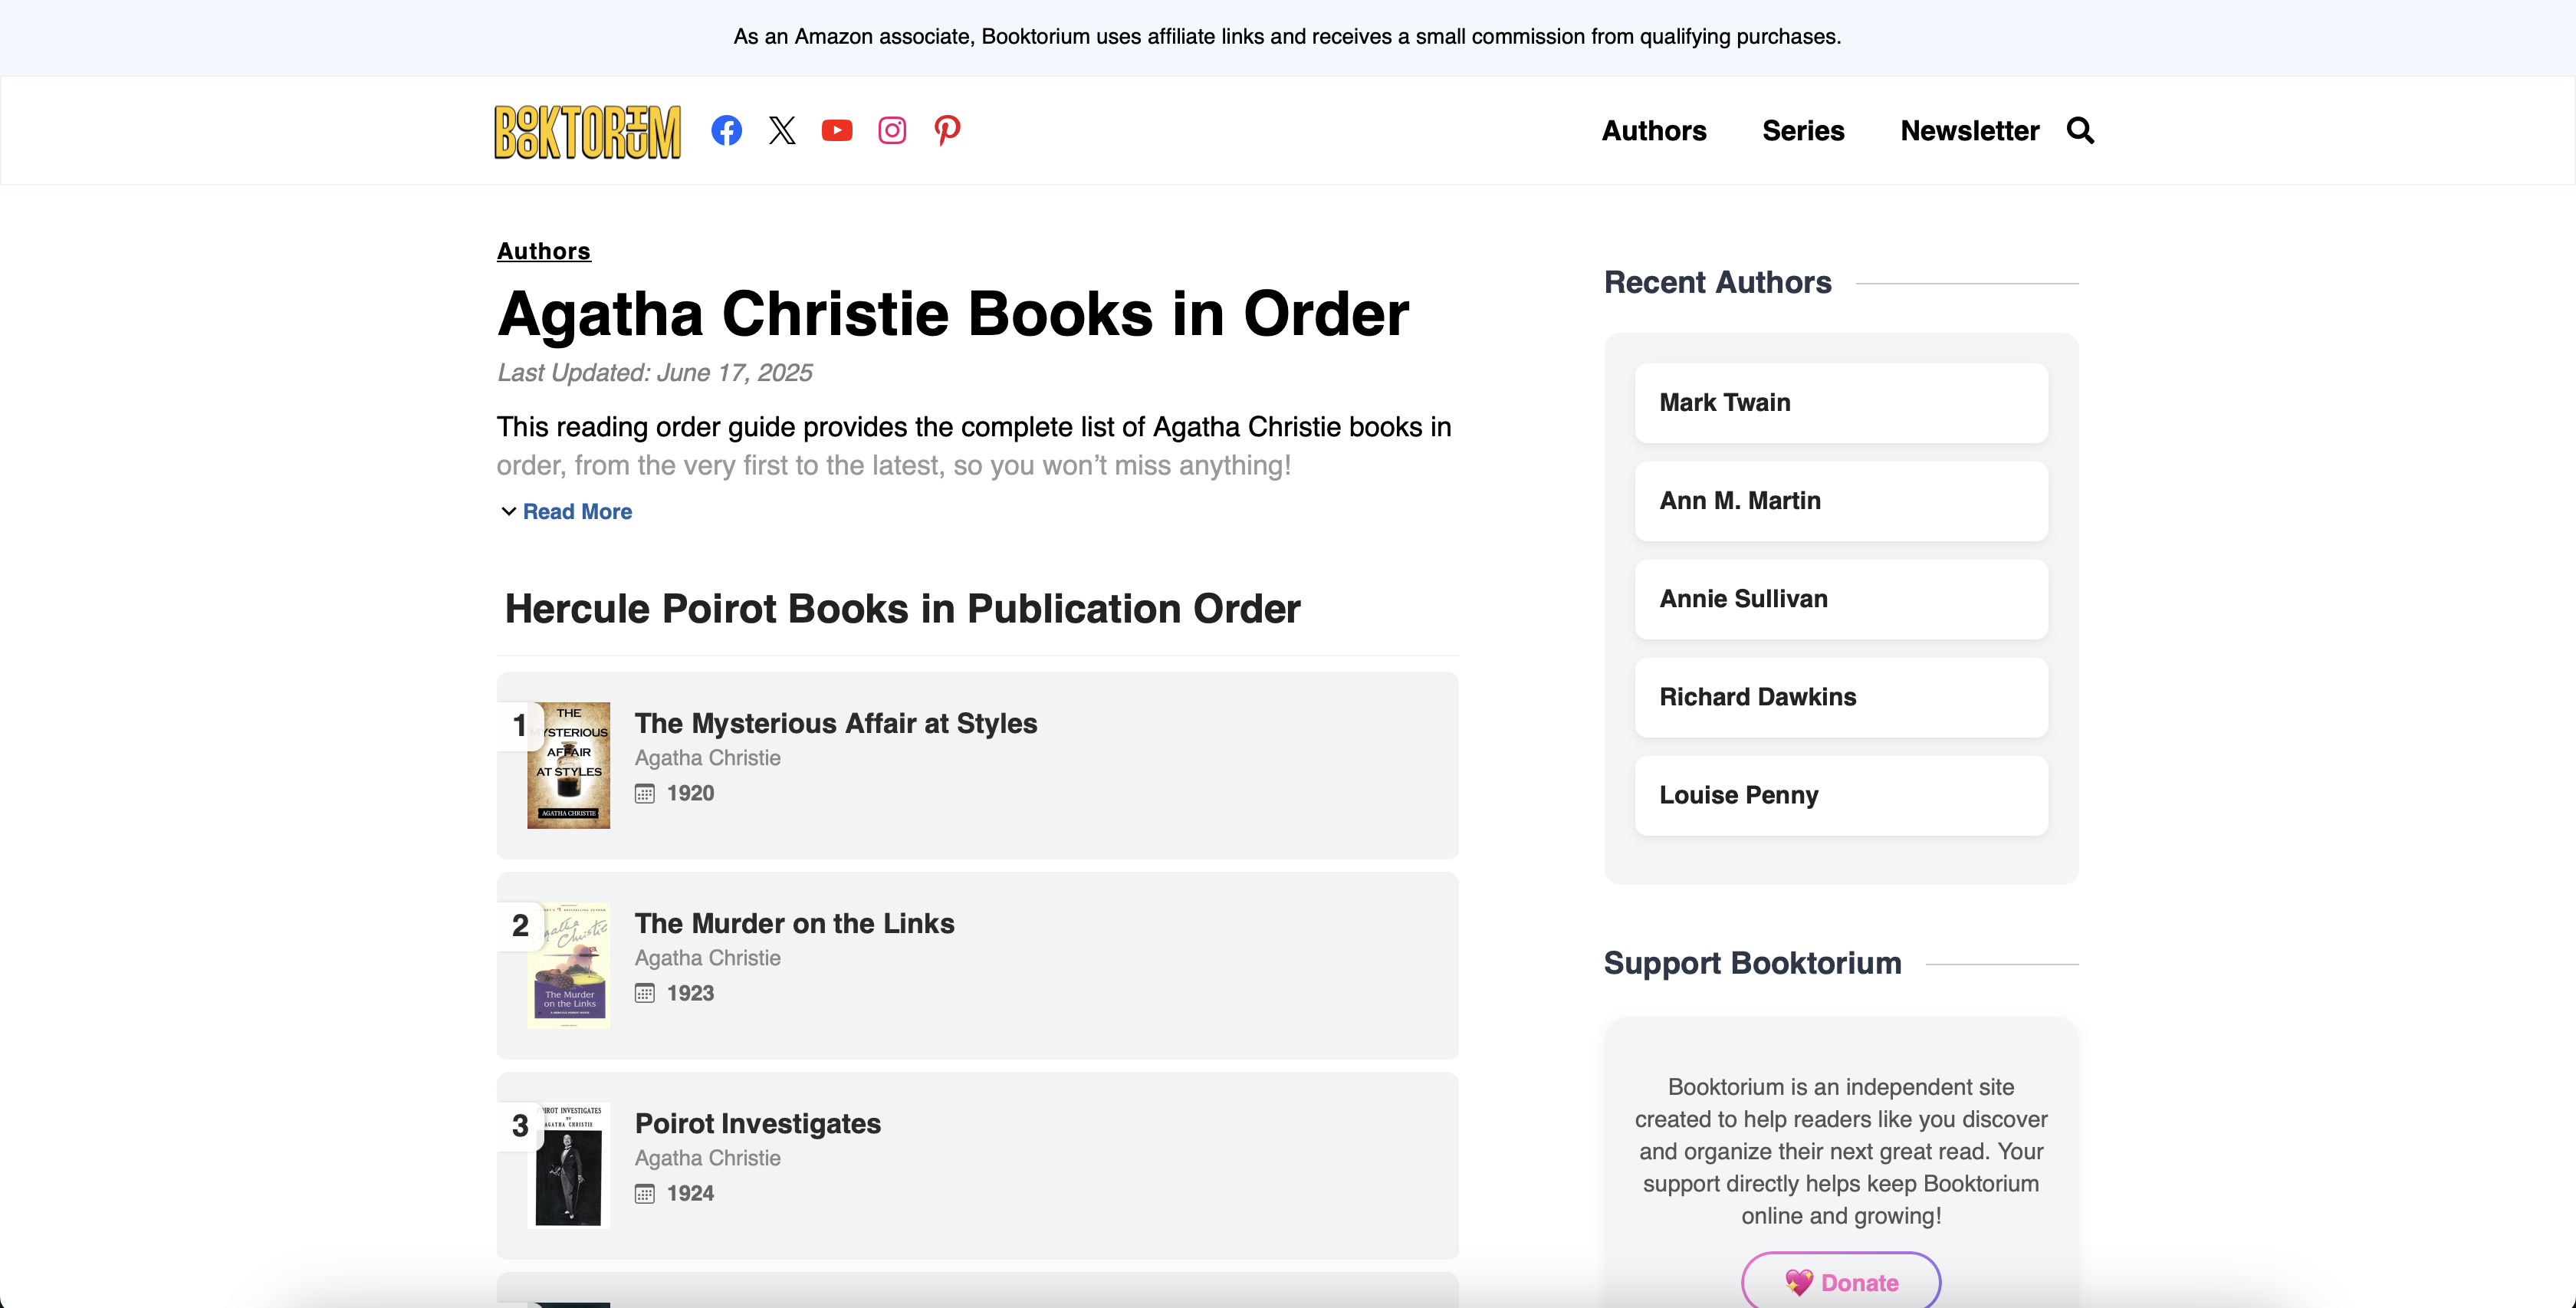Follow the Authors breadcrumb link
The width and height of the screenshot is (2576, 1308).
pos(544,251)
